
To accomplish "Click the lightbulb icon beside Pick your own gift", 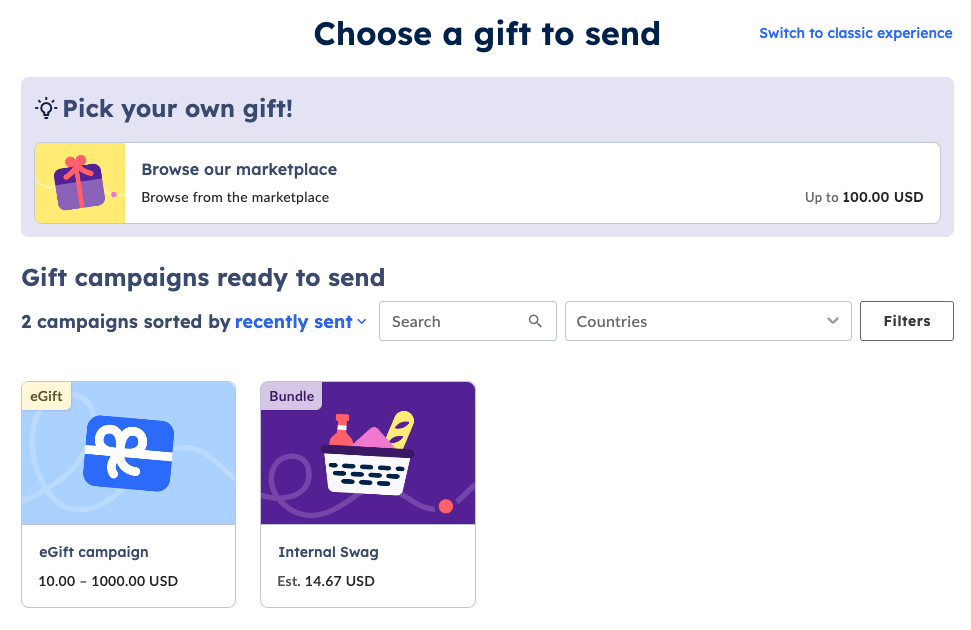I will pyautogui.click(x=46, y=108).
